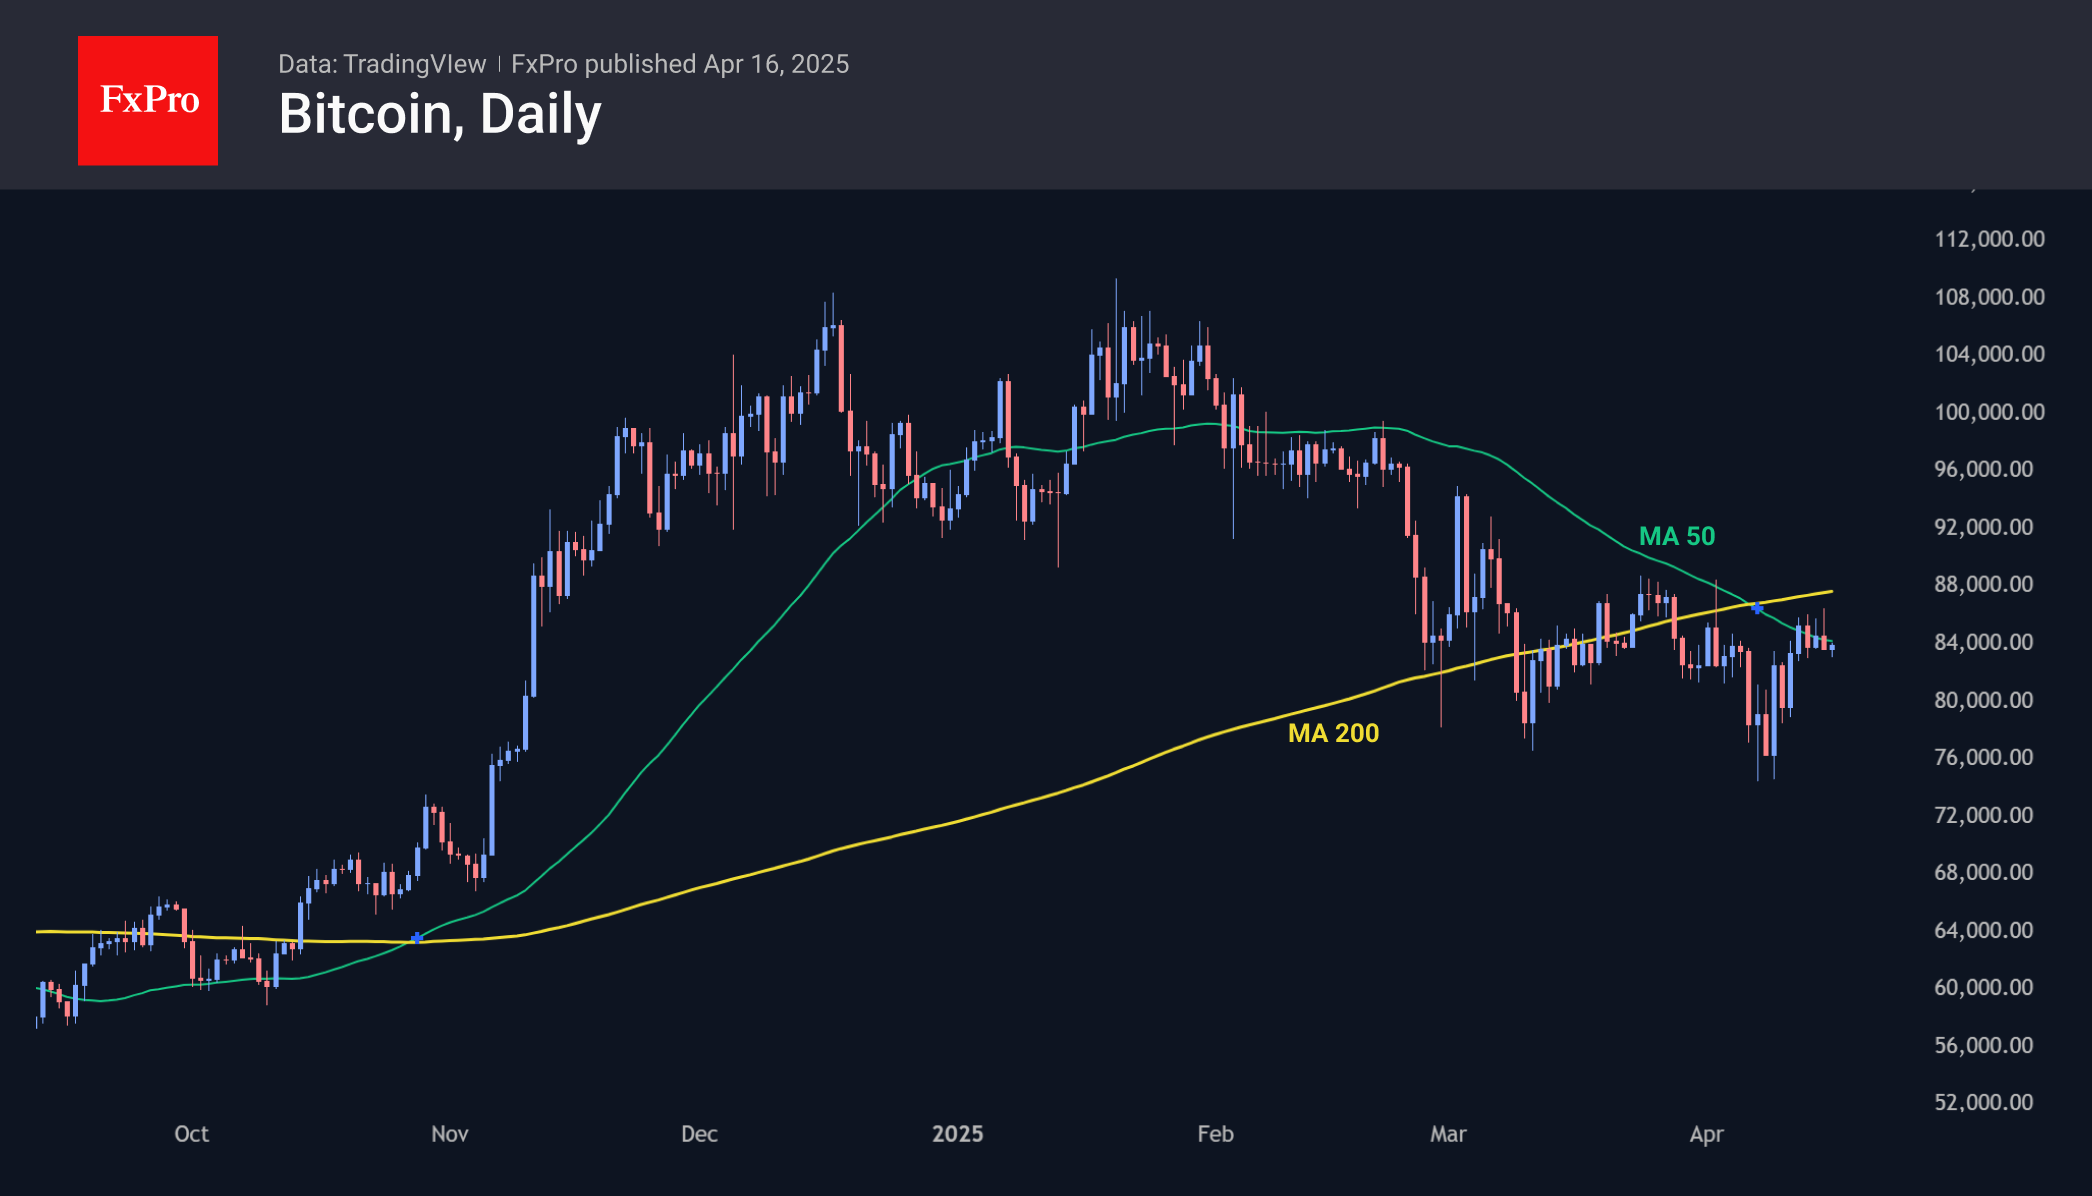Viewport: 2092px width, 1196px height.
Task: Click the Data: TradingView source text
Action: click(382, 64)
